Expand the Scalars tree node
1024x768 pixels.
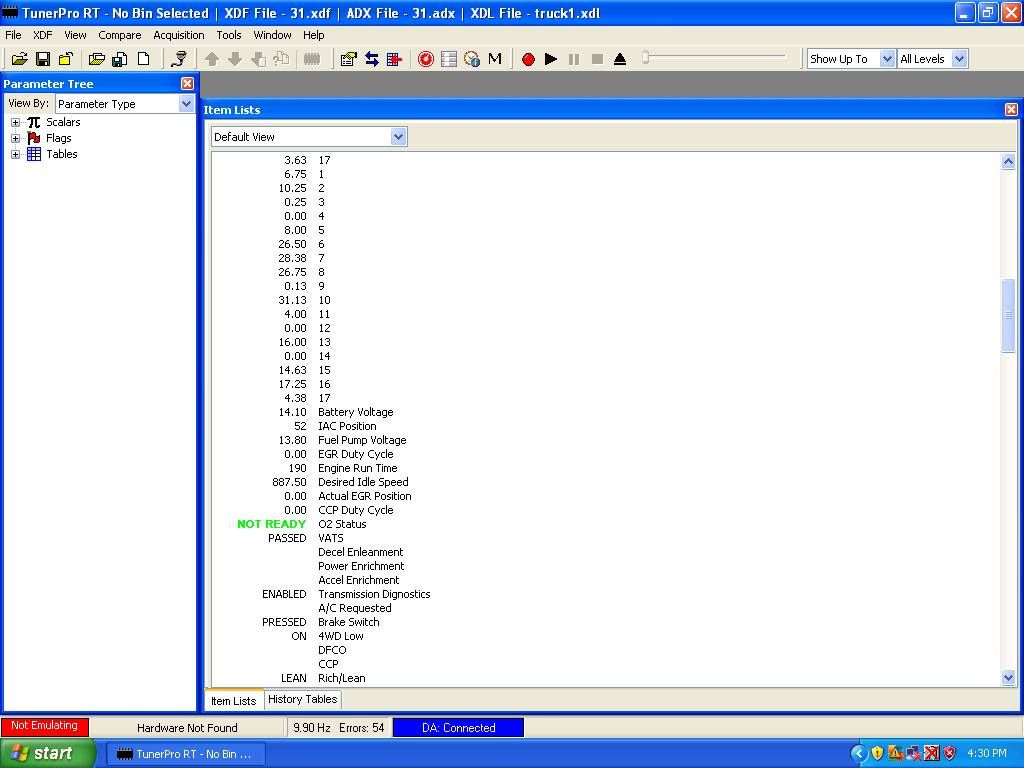tap(16, 122)
